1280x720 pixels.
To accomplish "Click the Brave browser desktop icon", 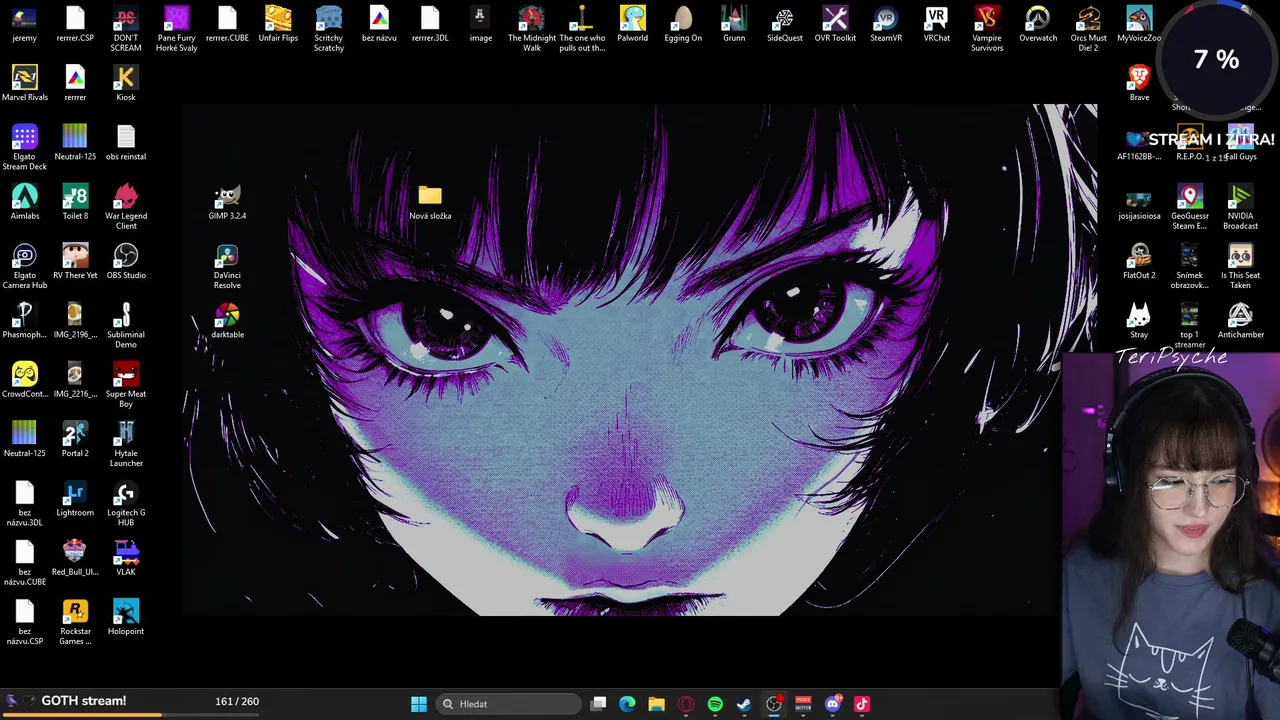I will 1139,83.
